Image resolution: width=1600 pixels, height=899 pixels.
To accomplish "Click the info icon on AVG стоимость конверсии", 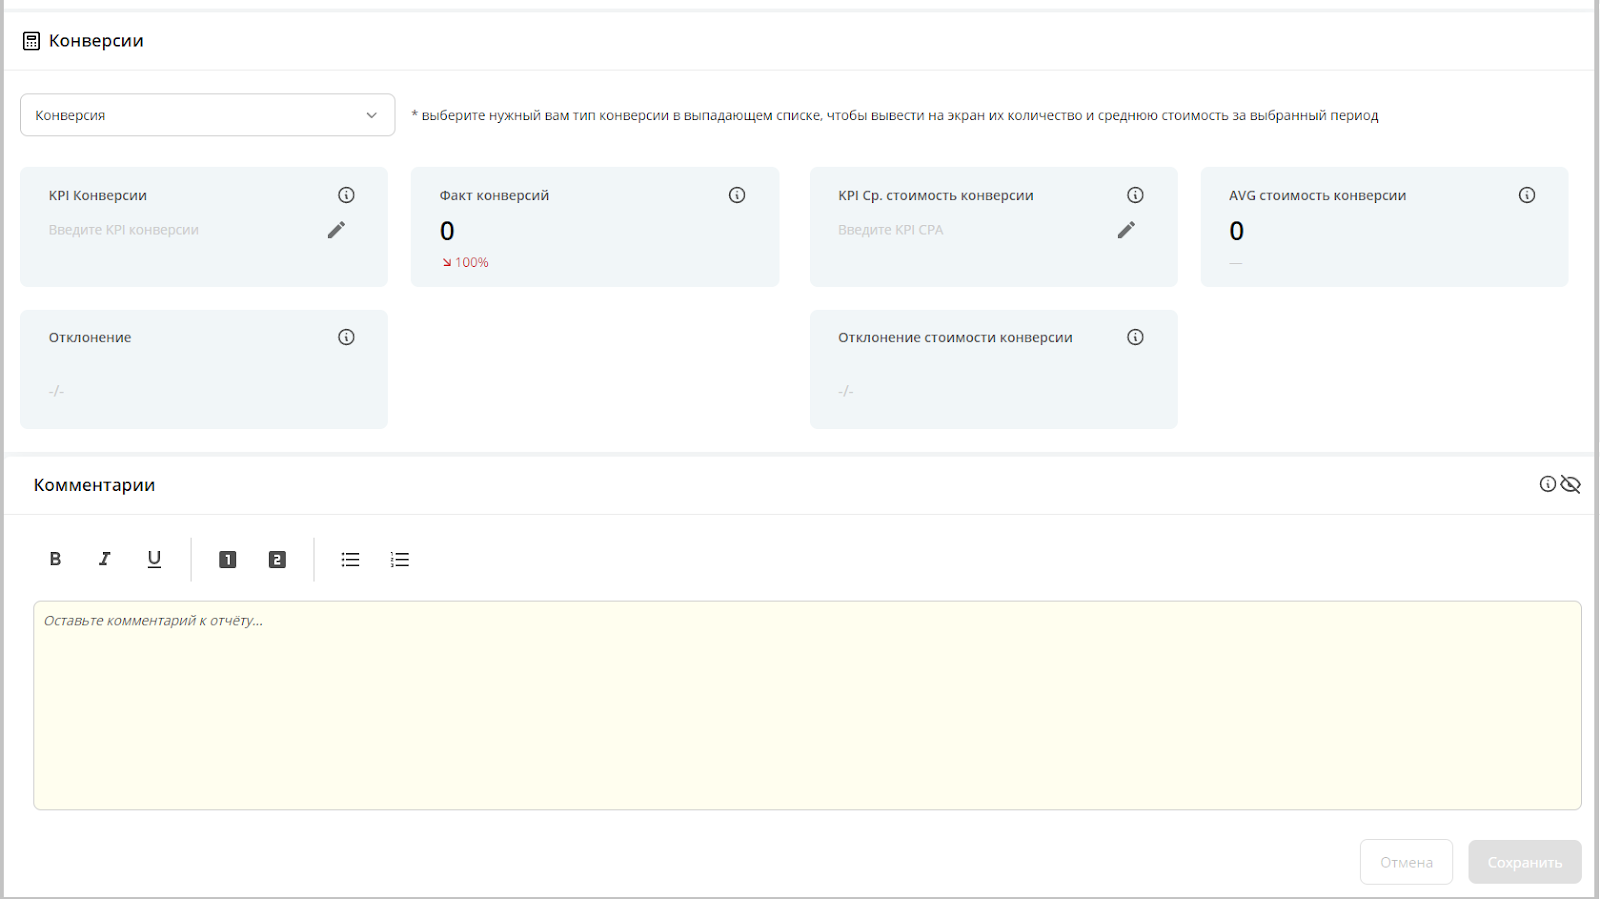I will 1527,195.
